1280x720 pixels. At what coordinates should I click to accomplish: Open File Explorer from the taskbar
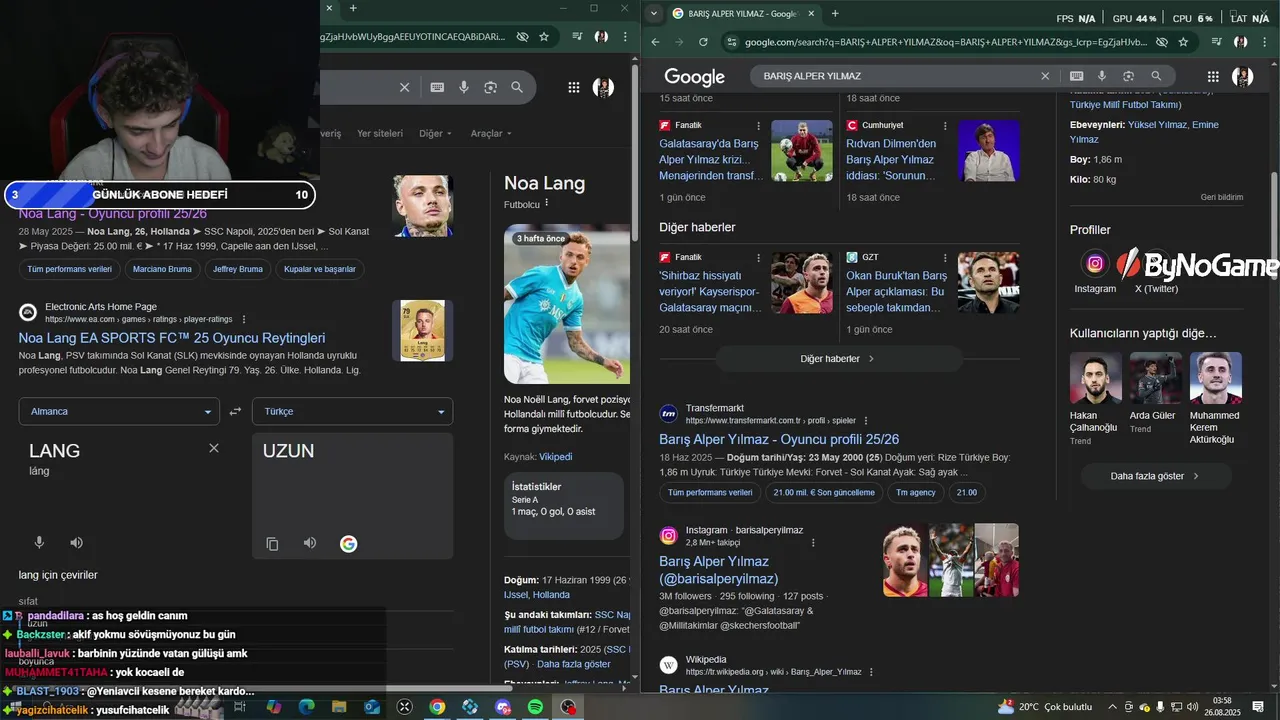coord(339,707)
